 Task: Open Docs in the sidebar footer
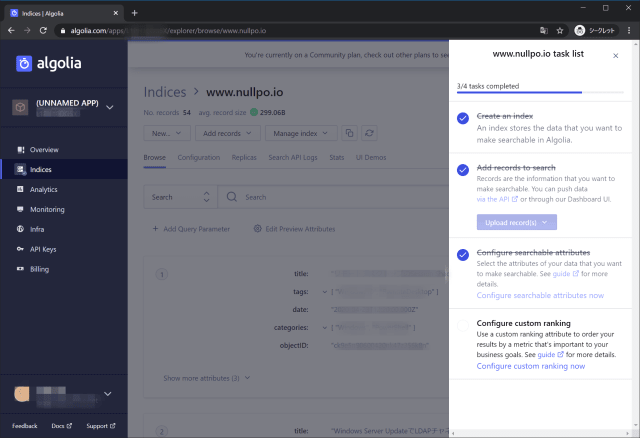(62, 426)
